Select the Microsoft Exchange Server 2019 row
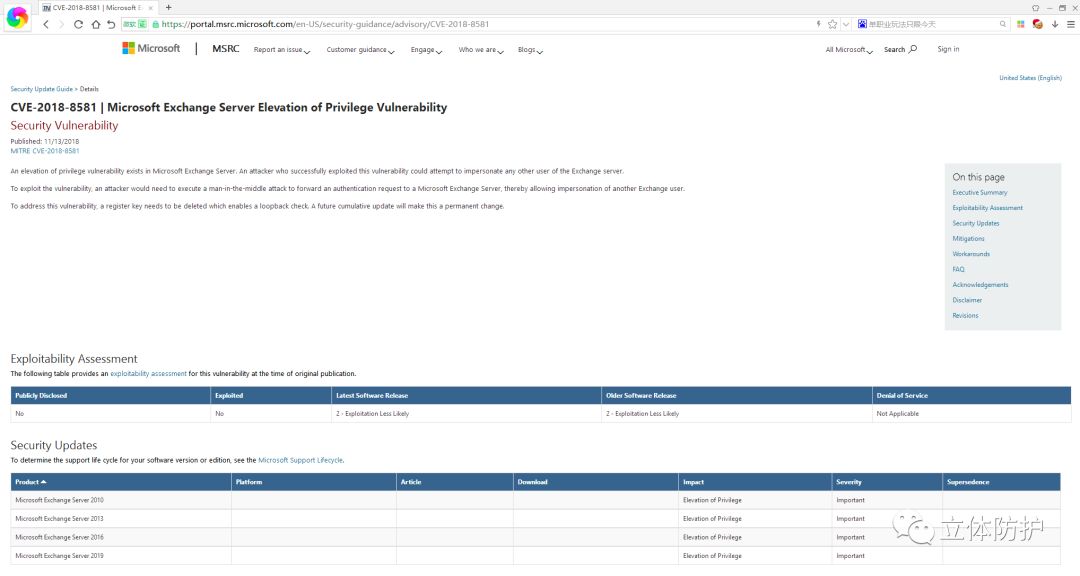Viewport: 1080px width, 576px height. (x=535, y=556)
